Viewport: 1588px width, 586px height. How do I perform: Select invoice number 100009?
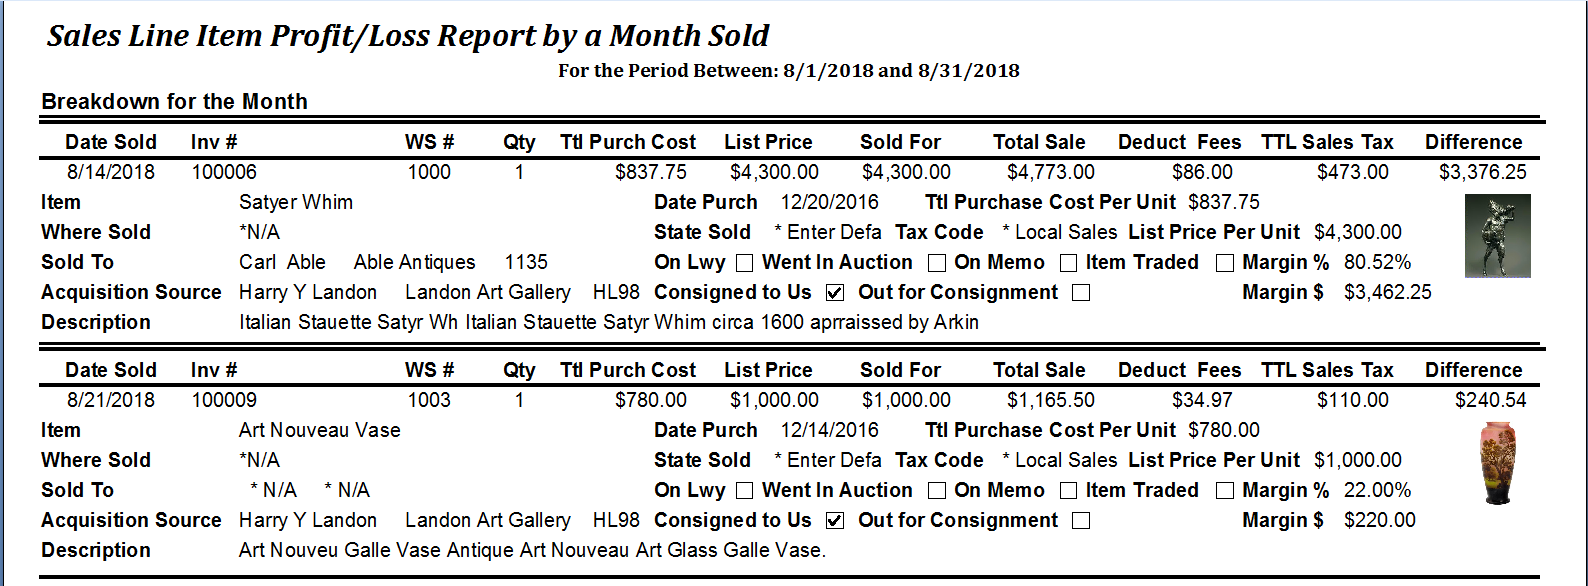[224, 400]
